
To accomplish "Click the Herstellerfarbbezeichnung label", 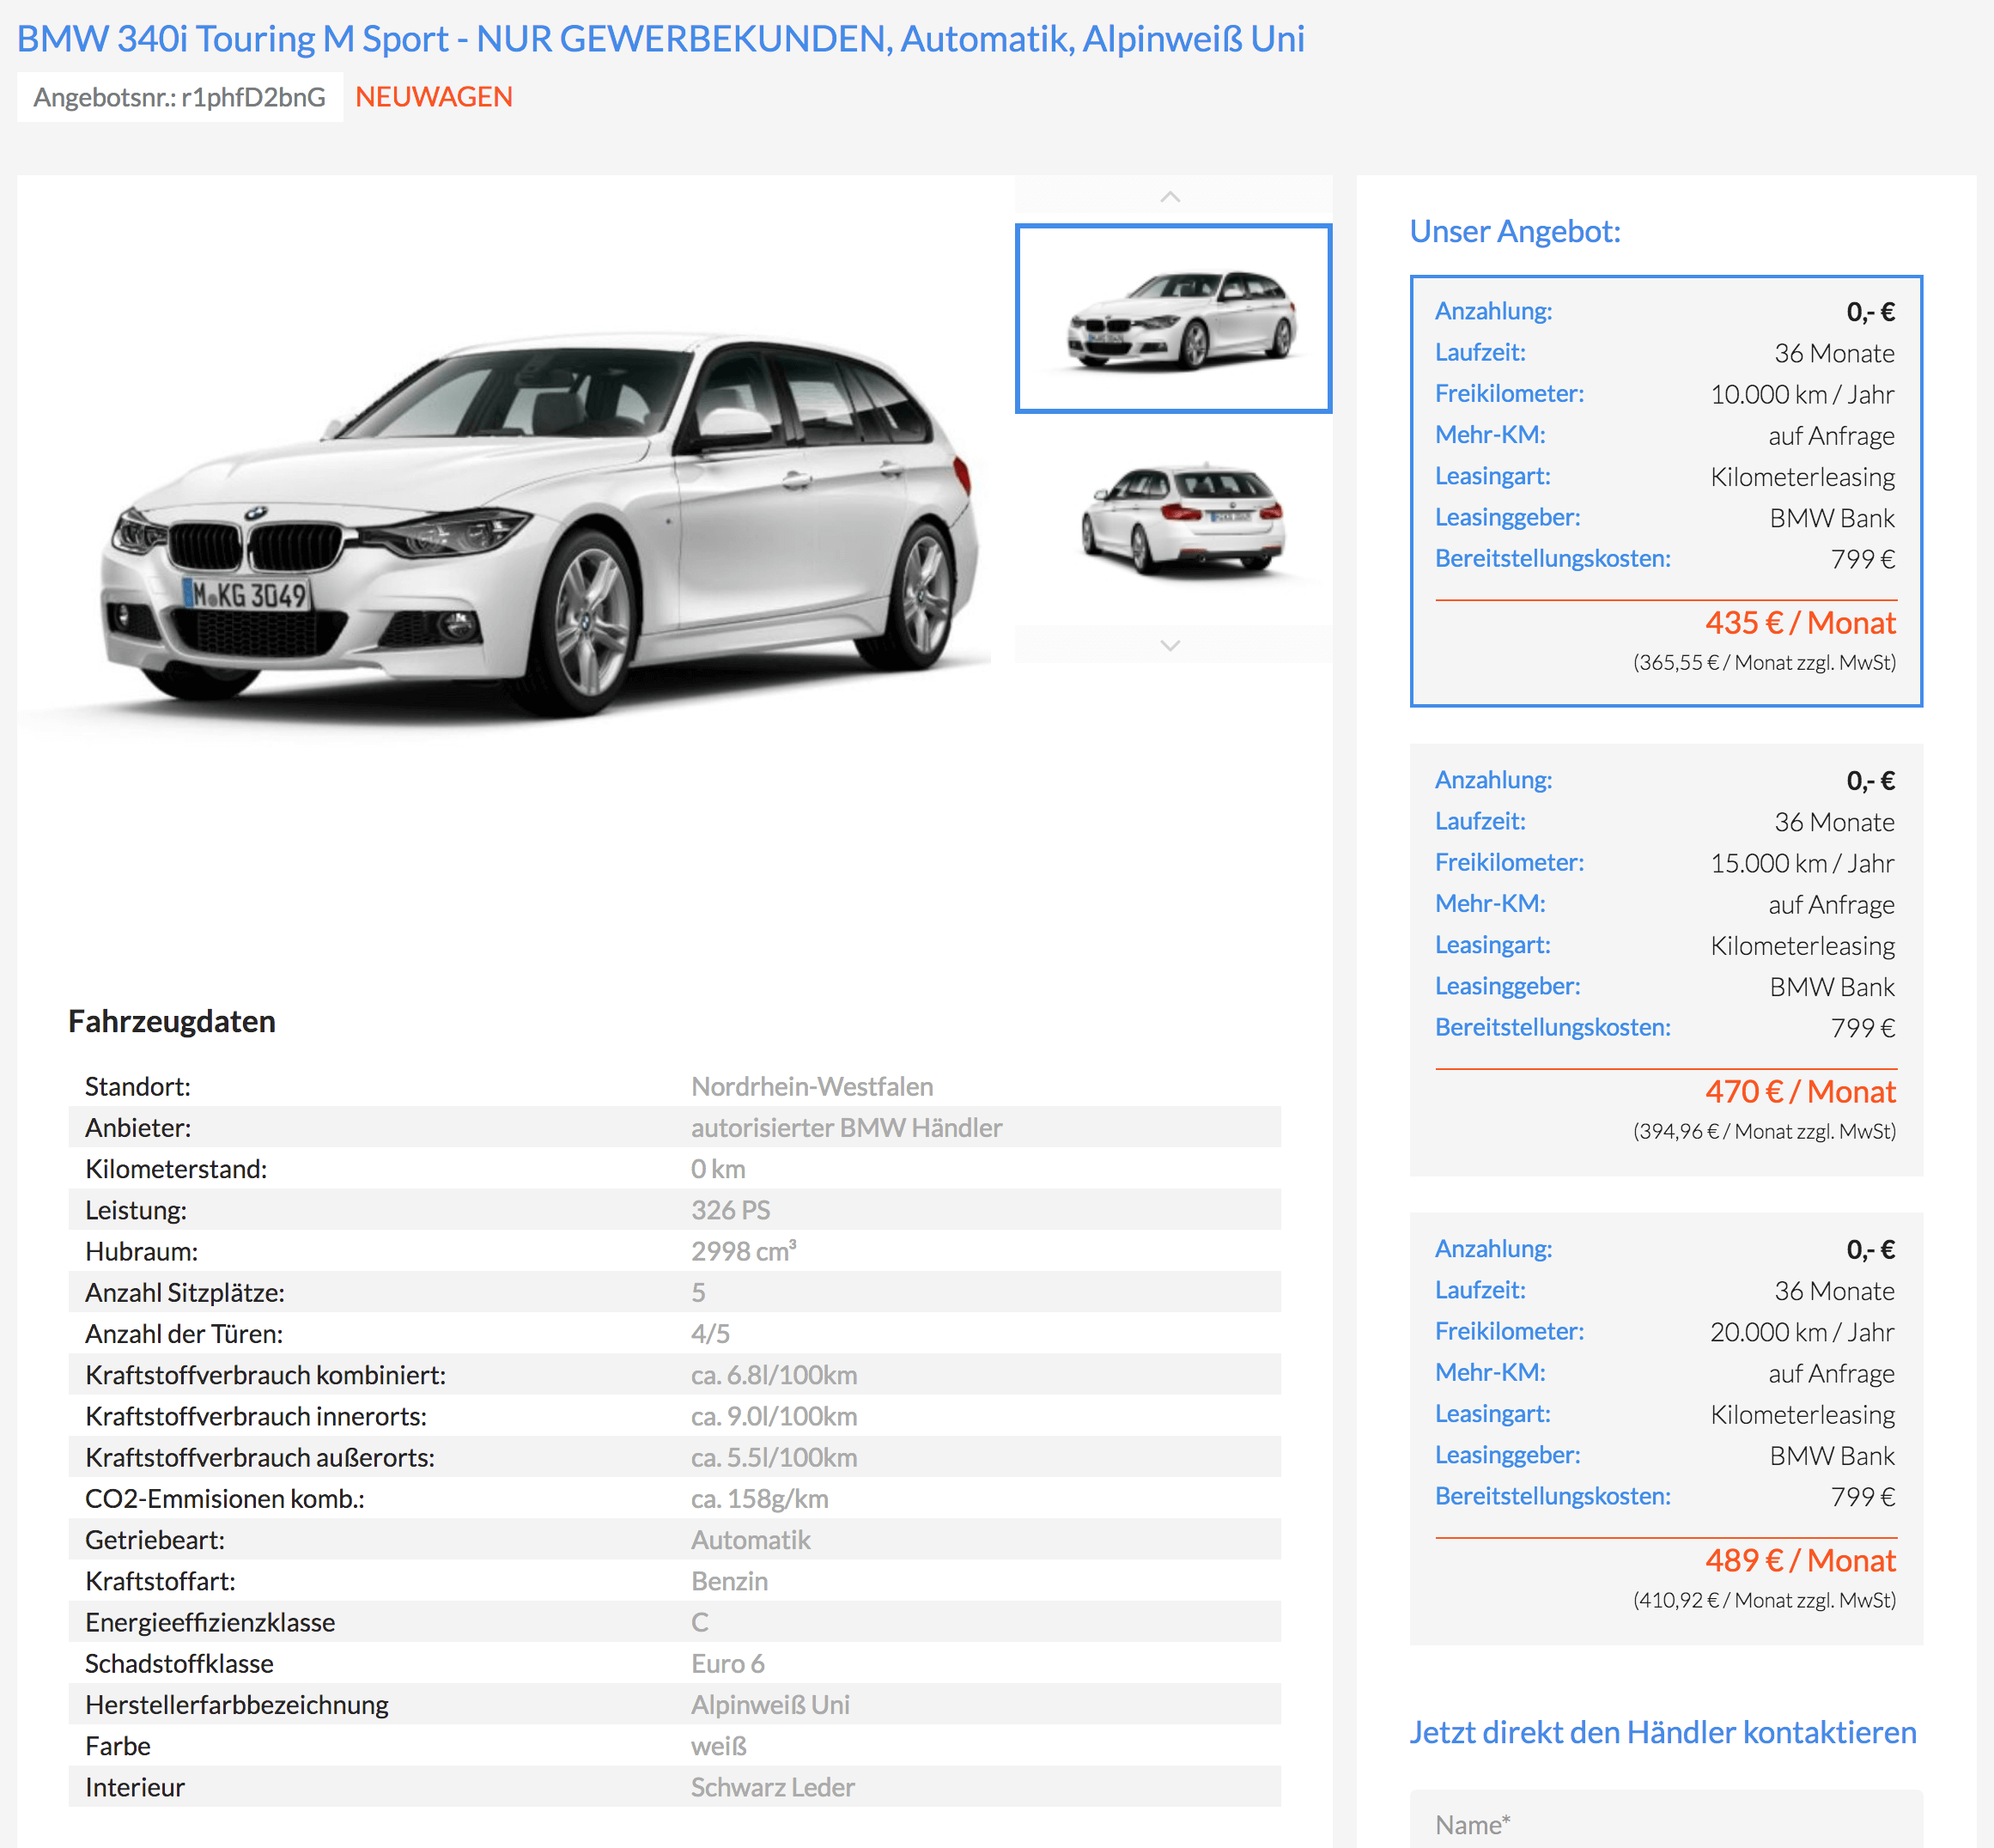I will [x=237, y=1705].
